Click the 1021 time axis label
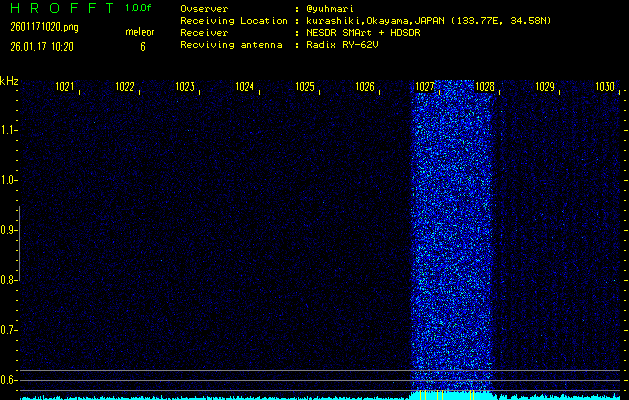Viewport: 629px width, 400px height. [x=65, y=86]
